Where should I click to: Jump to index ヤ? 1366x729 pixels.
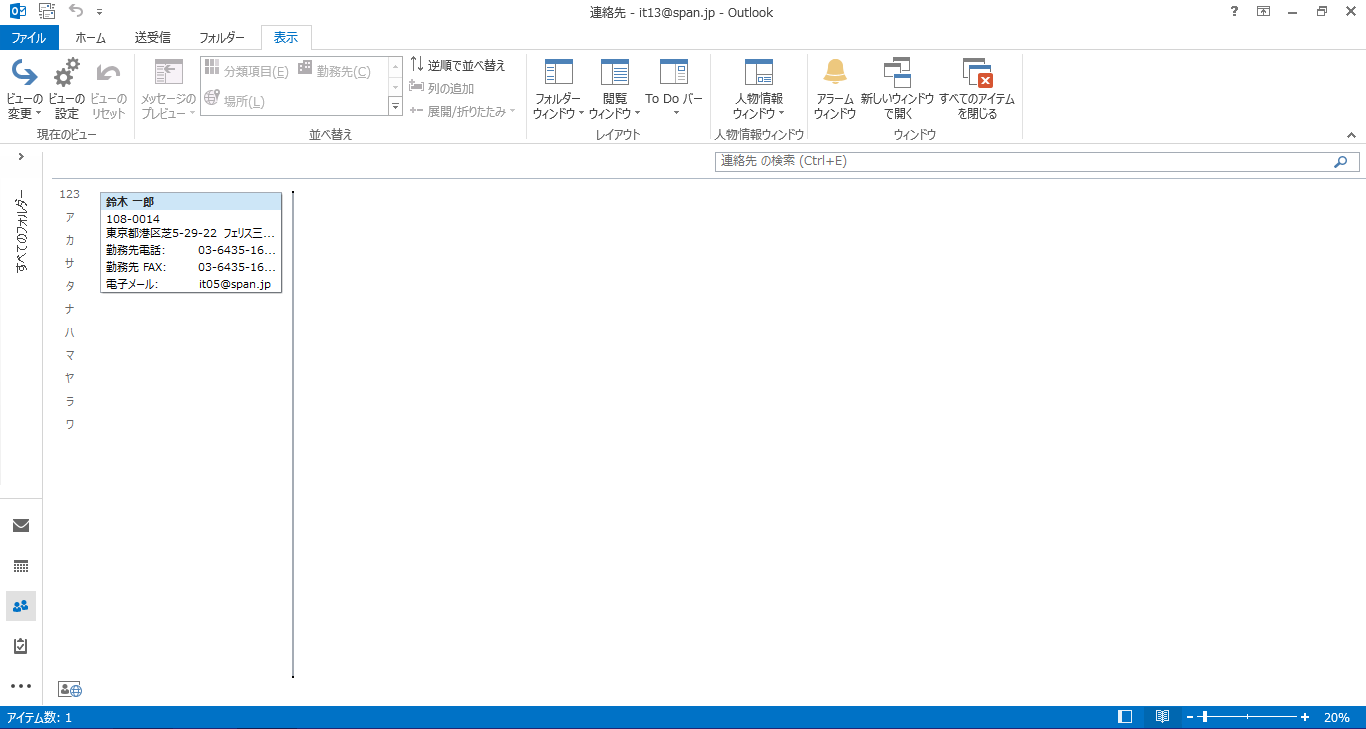pyautogui.click(x=70, y=378)
